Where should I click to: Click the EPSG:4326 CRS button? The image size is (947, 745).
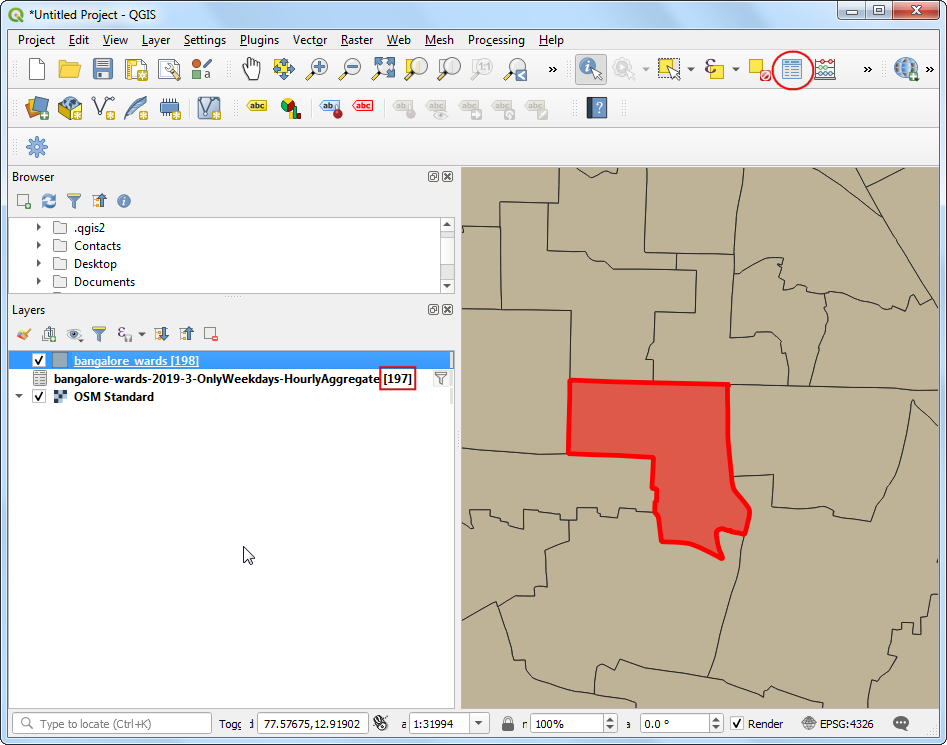click(x=838, y=724)
